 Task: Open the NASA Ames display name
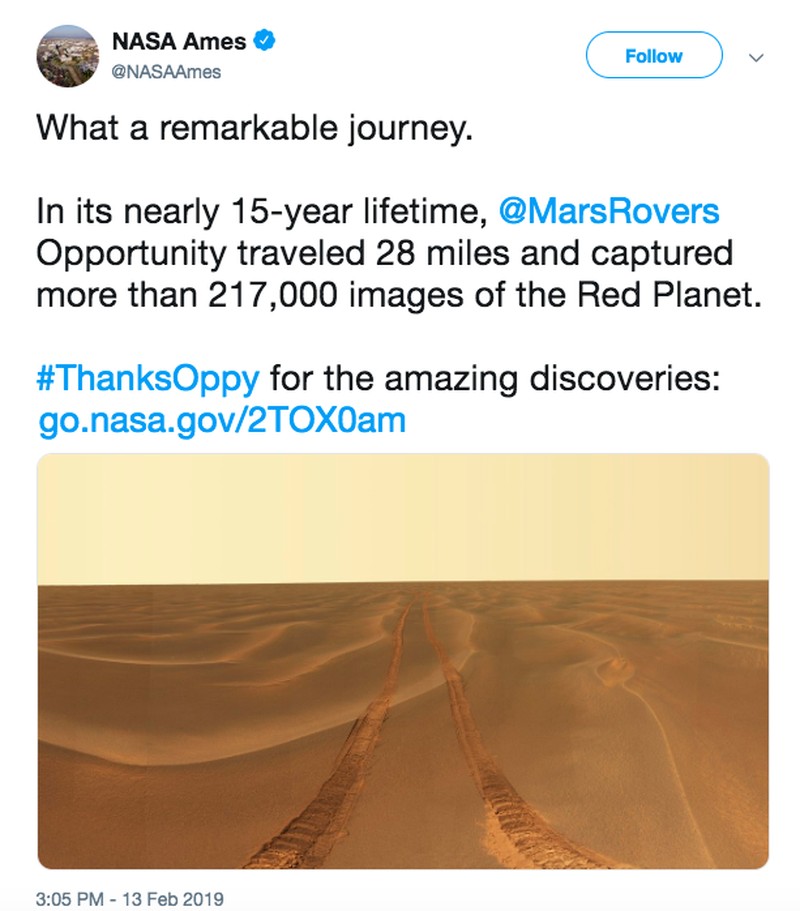point(179,41)
